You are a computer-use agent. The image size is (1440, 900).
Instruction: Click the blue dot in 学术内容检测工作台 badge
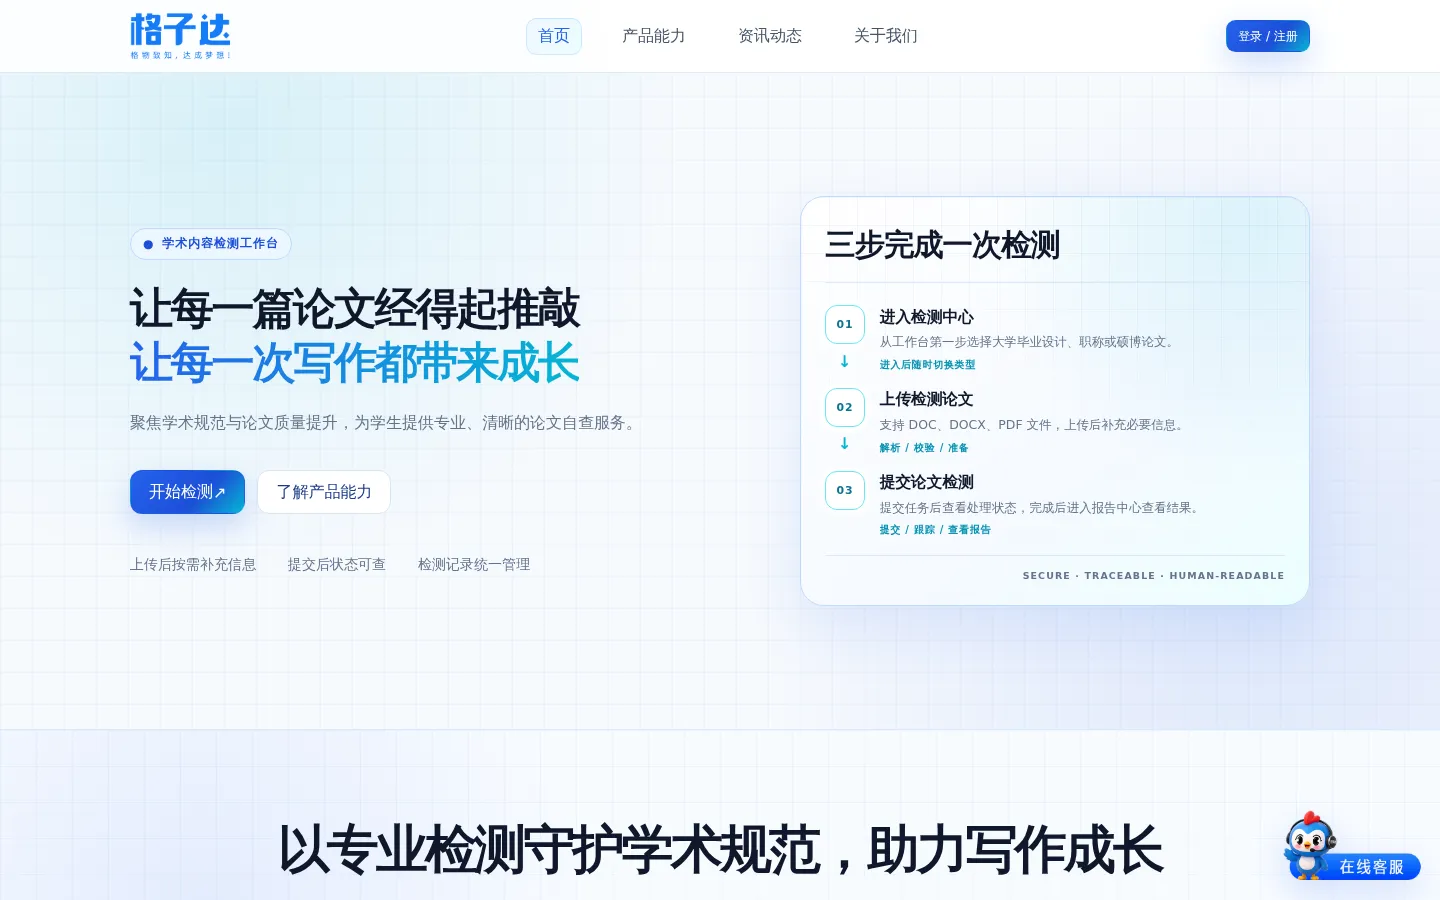click(x=148, y=244)
